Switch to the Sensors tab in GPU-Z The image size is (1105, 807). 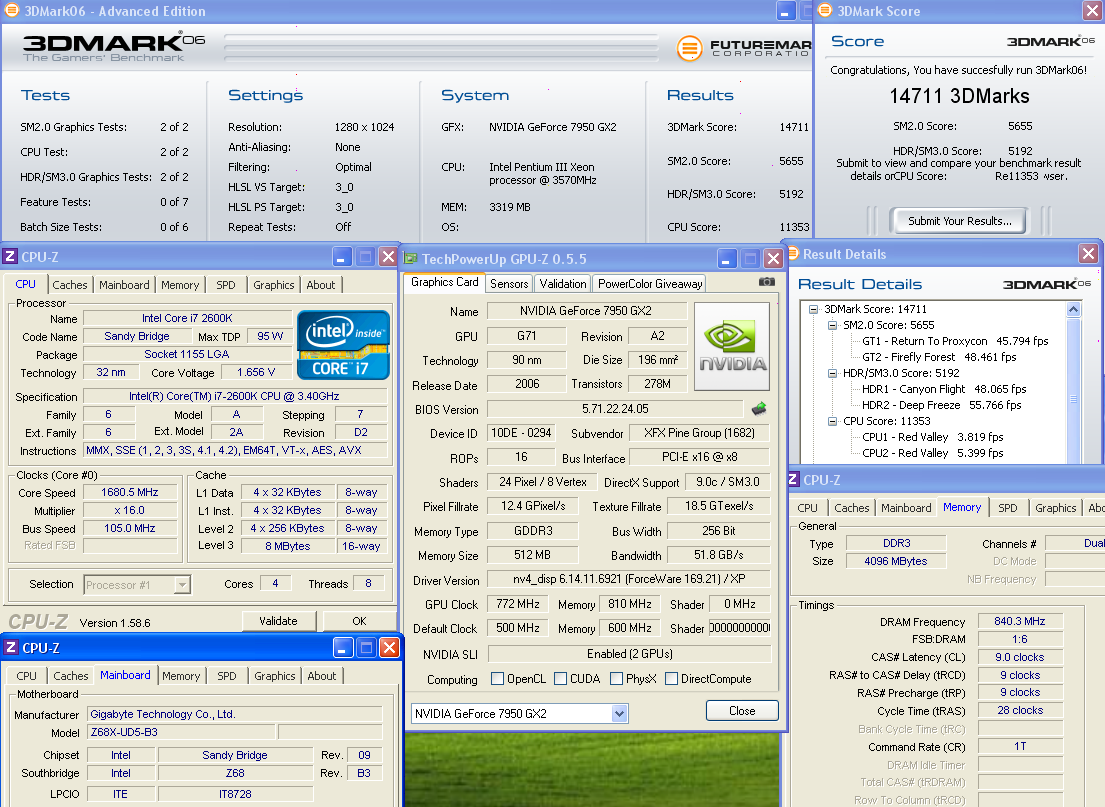509,283
